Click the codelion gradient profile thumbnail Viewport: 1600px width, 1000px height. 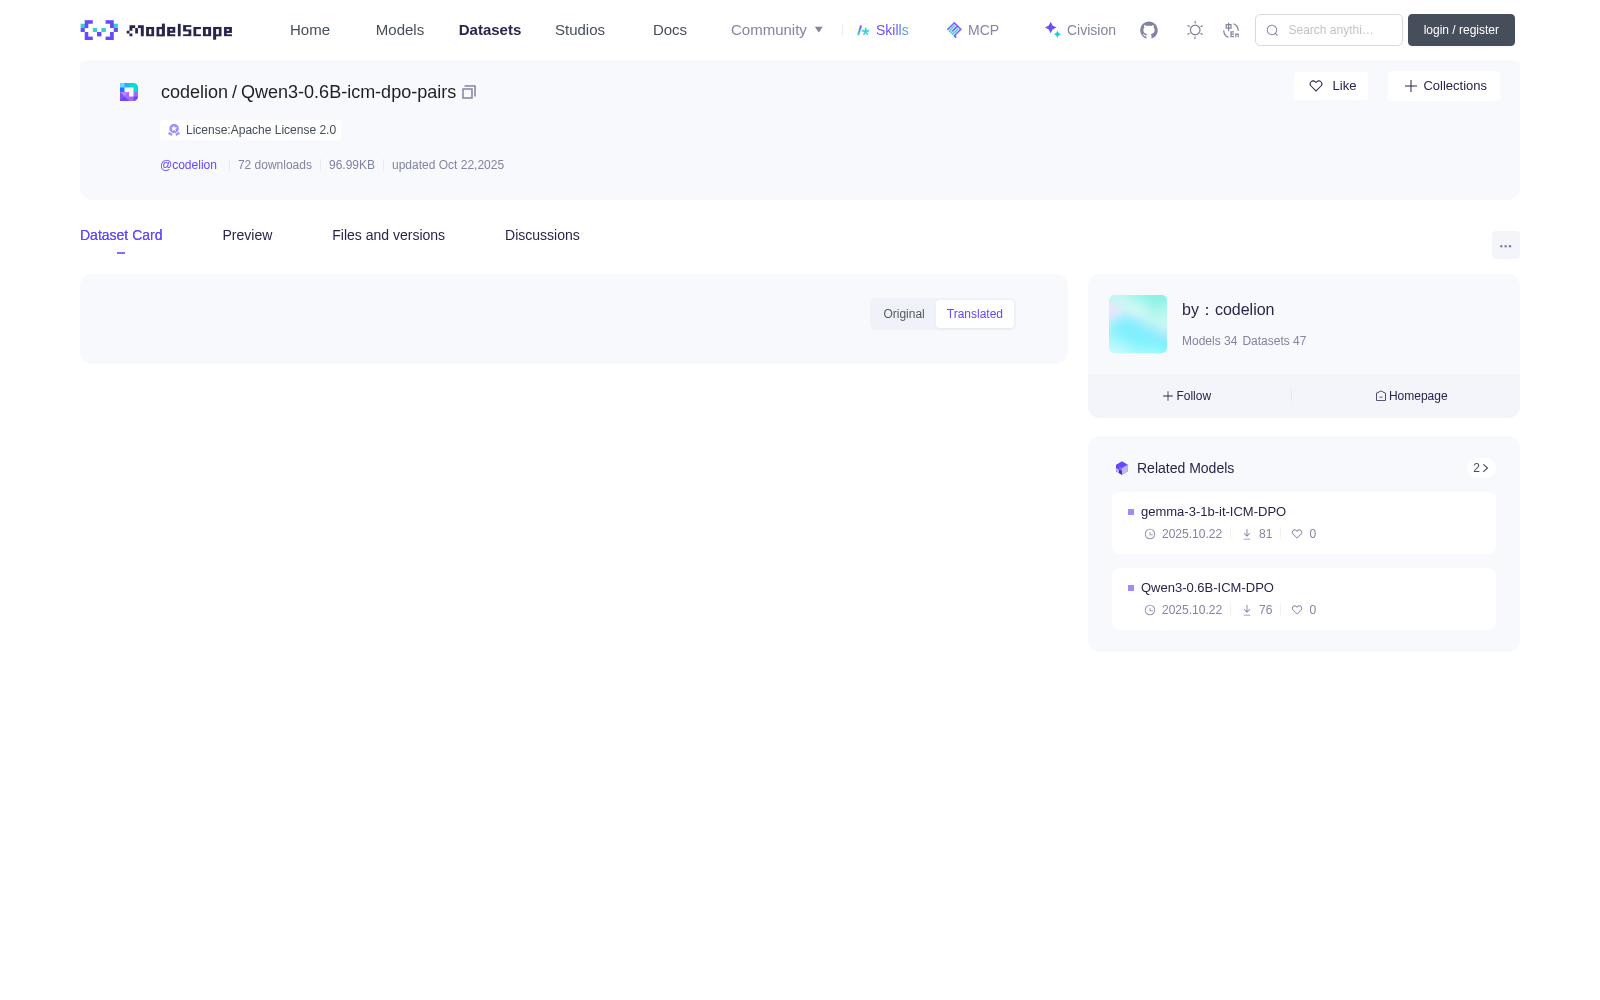coord(1138,324)
